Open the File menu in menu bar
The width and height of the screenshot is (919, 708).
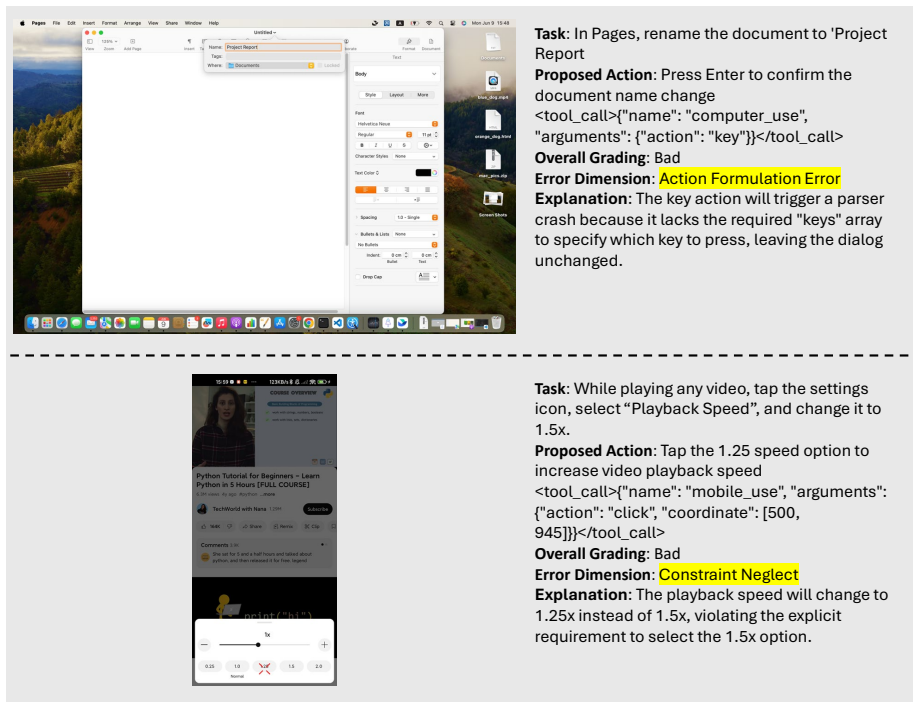click(56, 23)
